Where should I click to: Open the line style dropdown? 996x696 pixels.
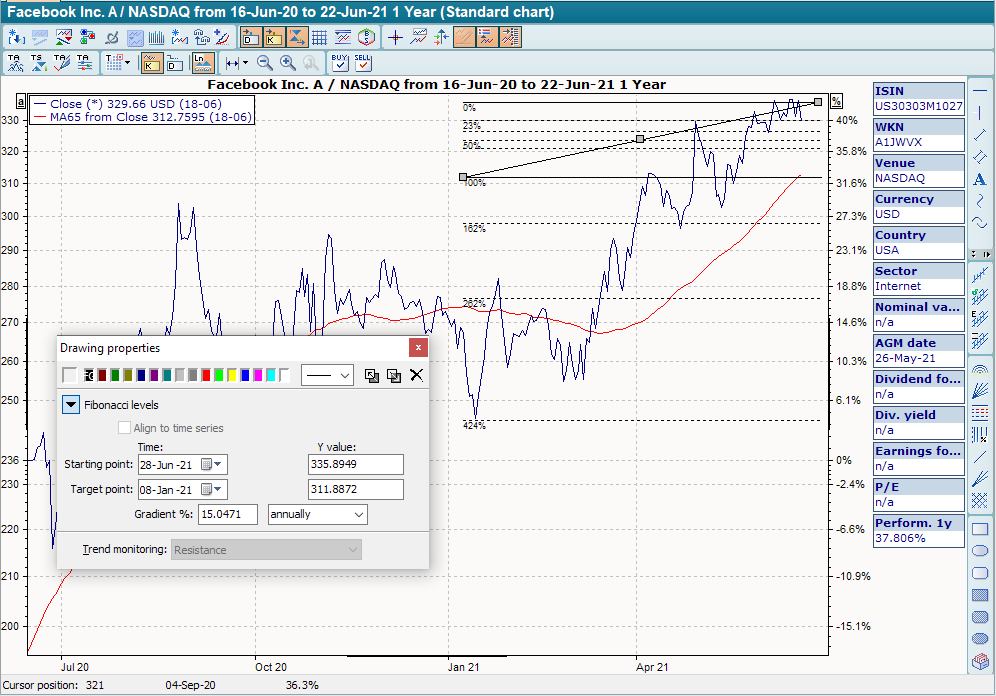327,375
